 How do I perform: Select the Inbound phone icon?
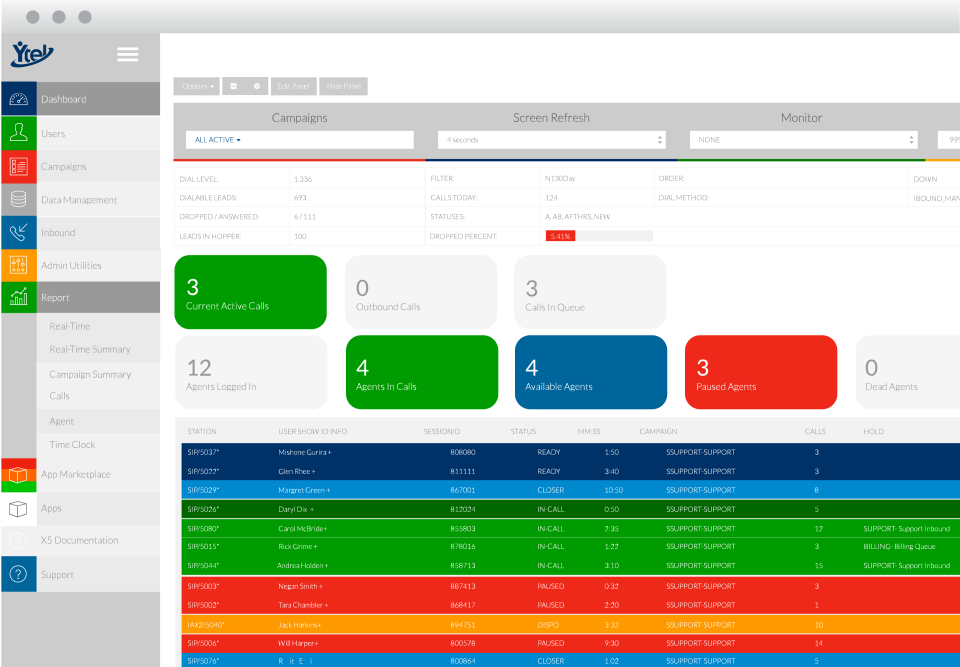(x=20, y=232)
